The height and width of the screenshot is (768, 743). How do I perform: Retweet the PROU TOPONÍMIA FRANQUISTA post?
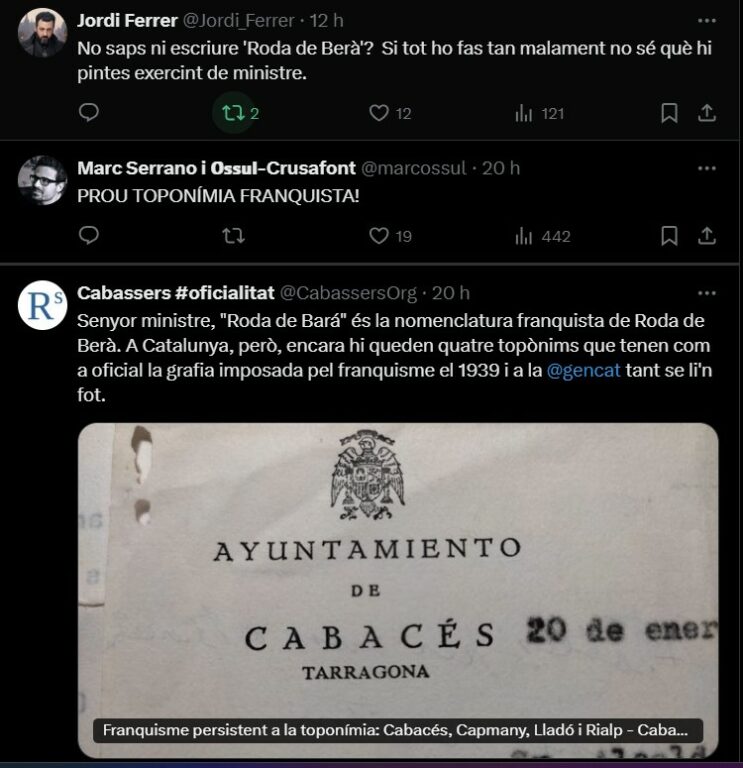tap(234, 236)
